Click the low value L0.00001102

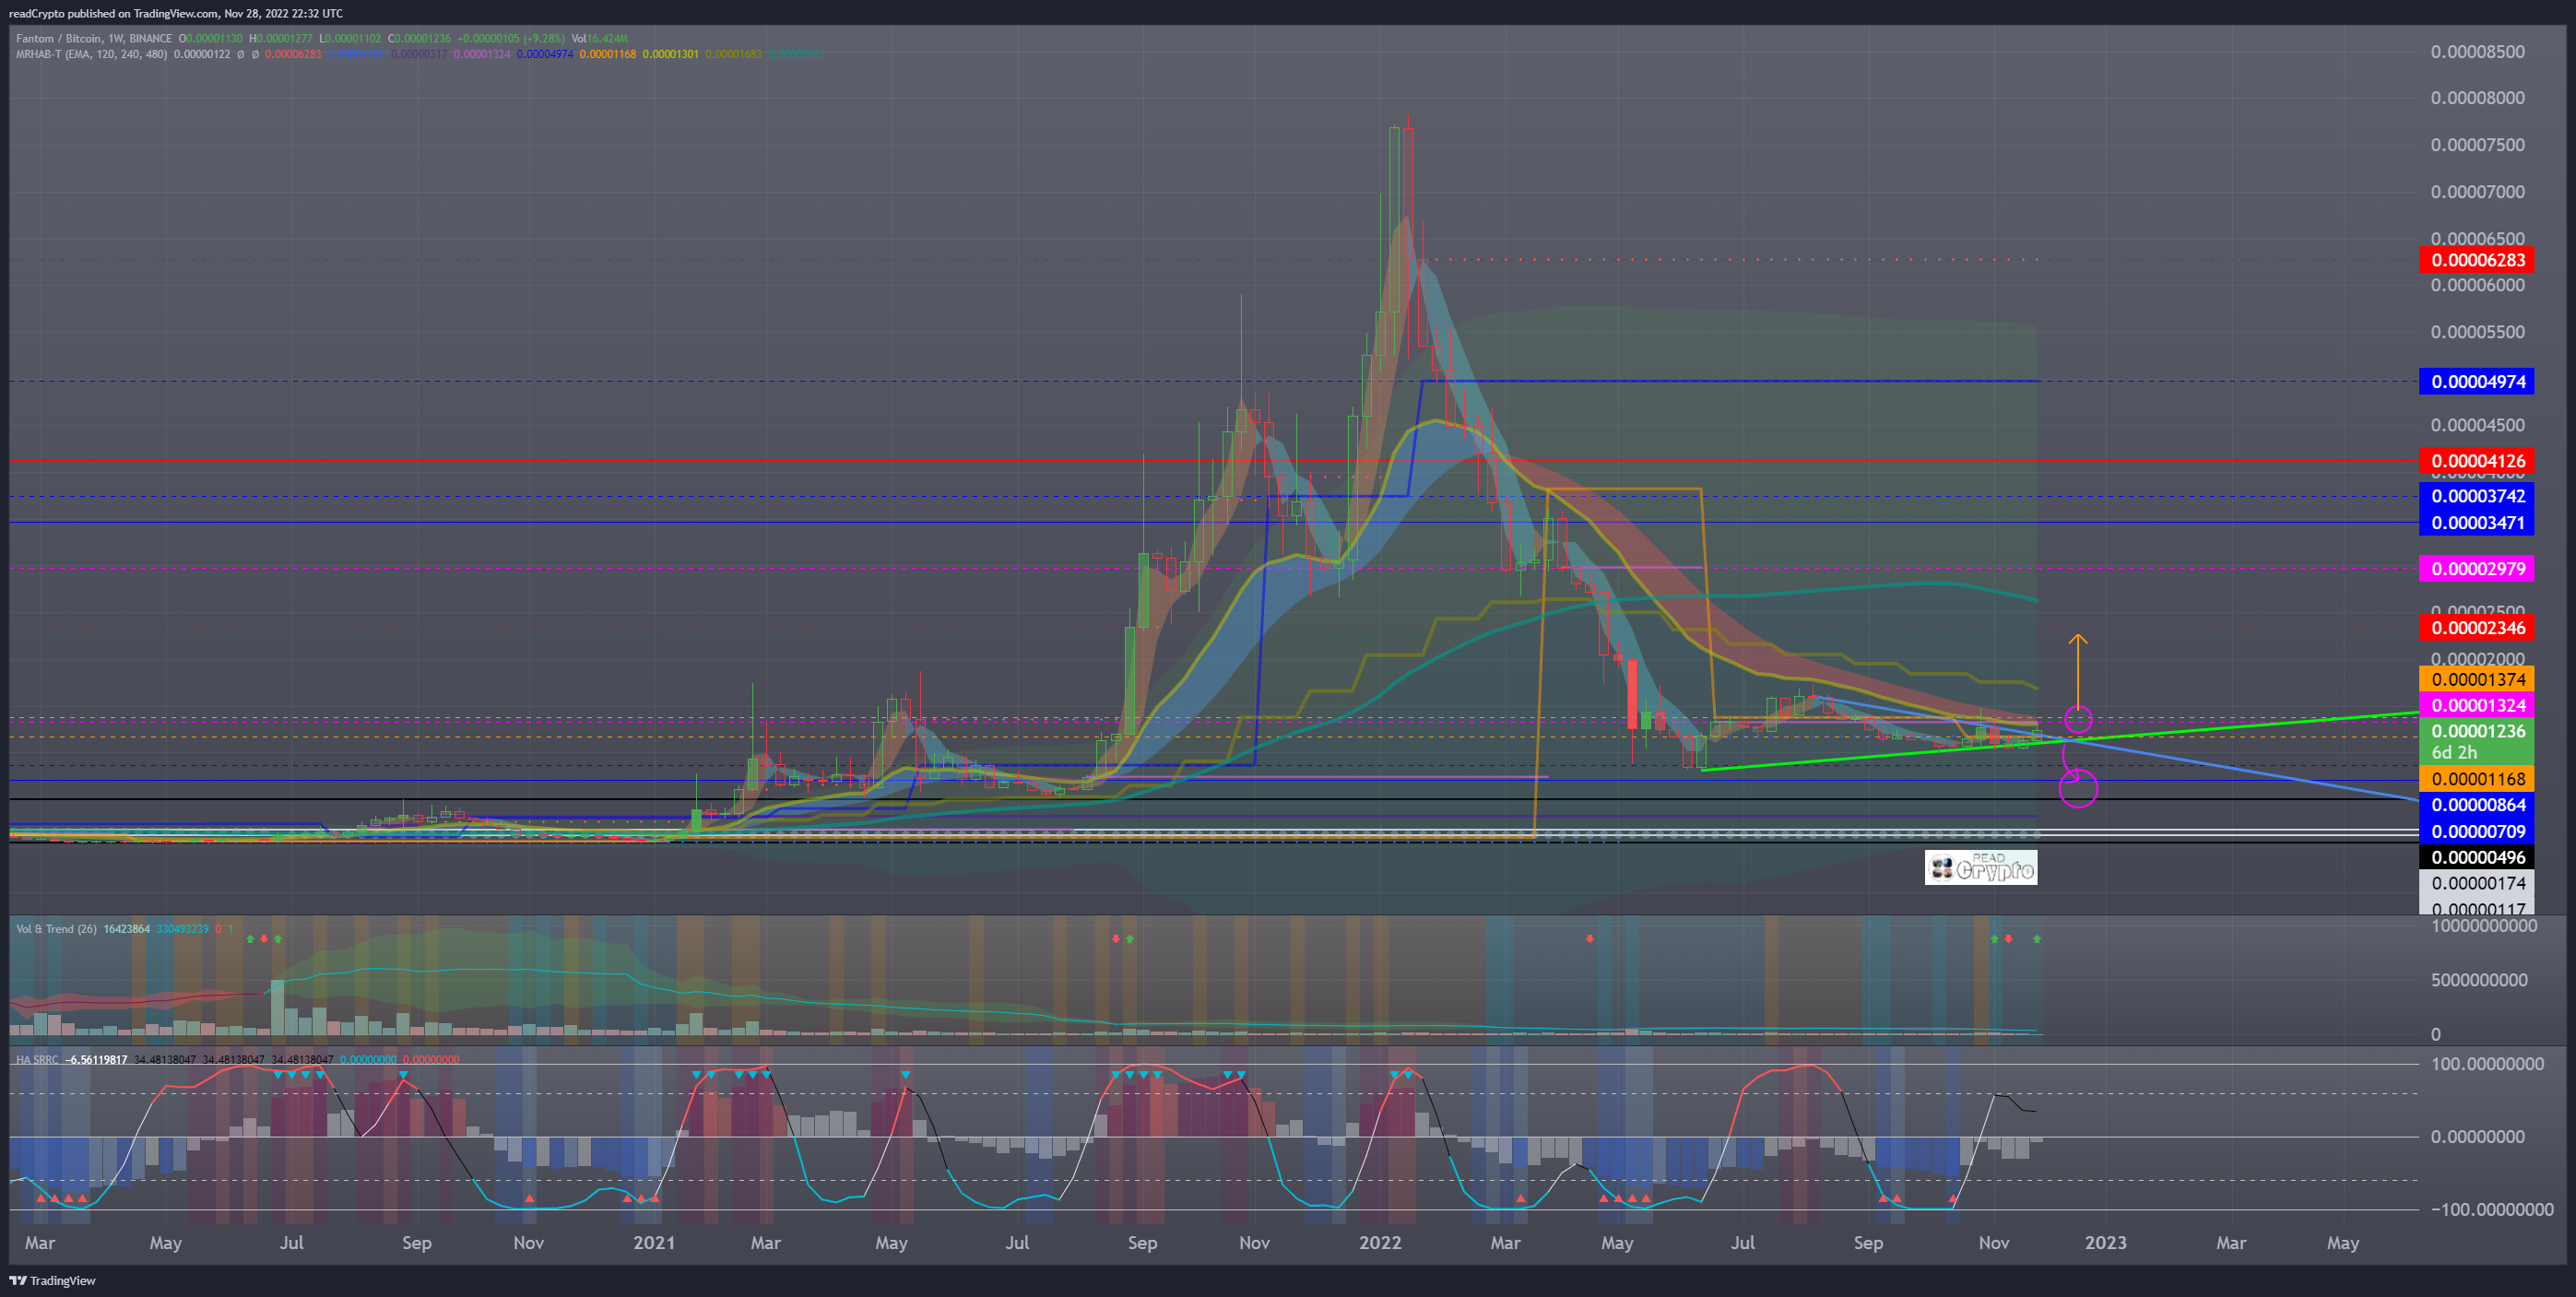350,39
